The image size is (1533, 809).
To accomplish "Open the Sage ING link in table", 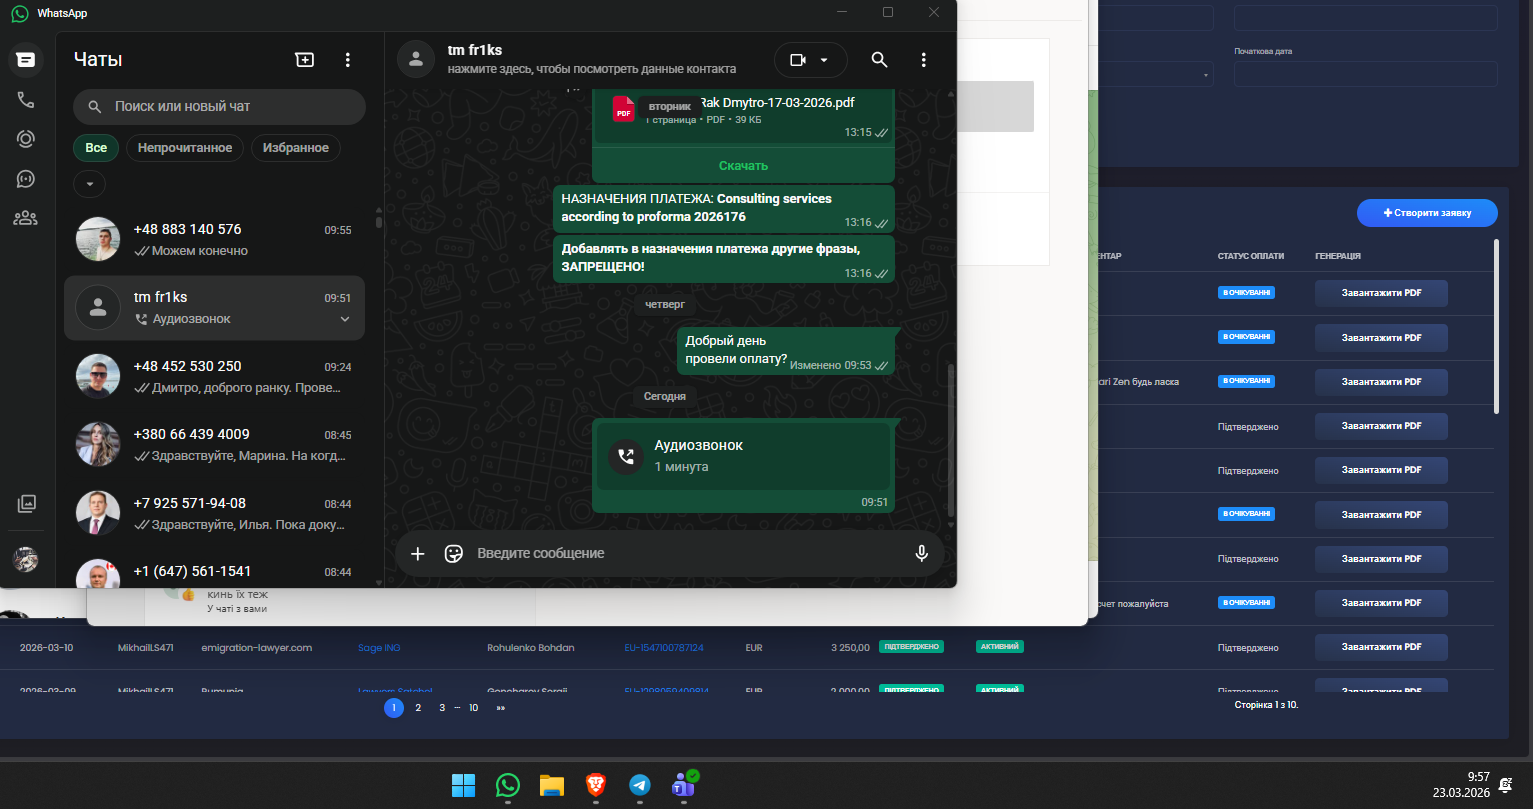I will [379, 648].
